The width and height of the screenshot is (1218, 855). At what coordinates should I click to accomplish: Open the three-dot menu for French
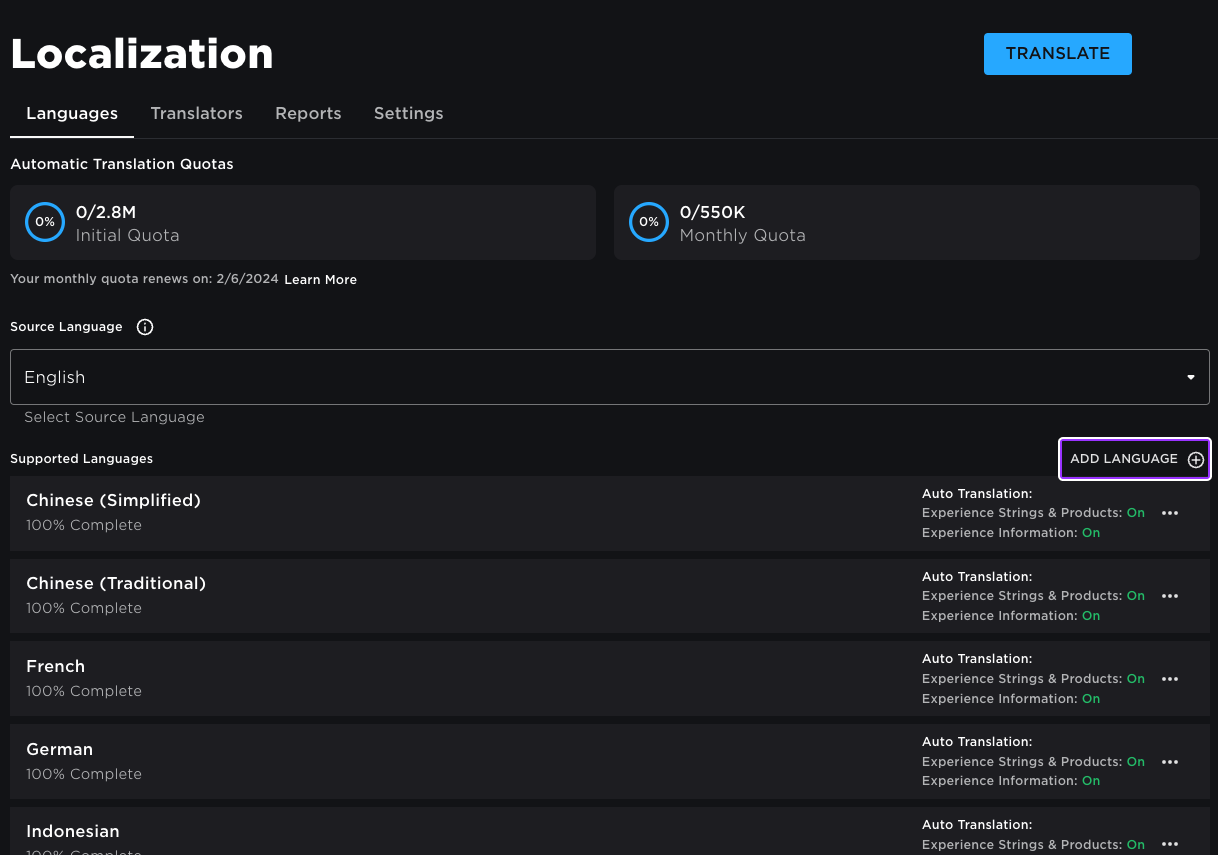coord(1170,679)
